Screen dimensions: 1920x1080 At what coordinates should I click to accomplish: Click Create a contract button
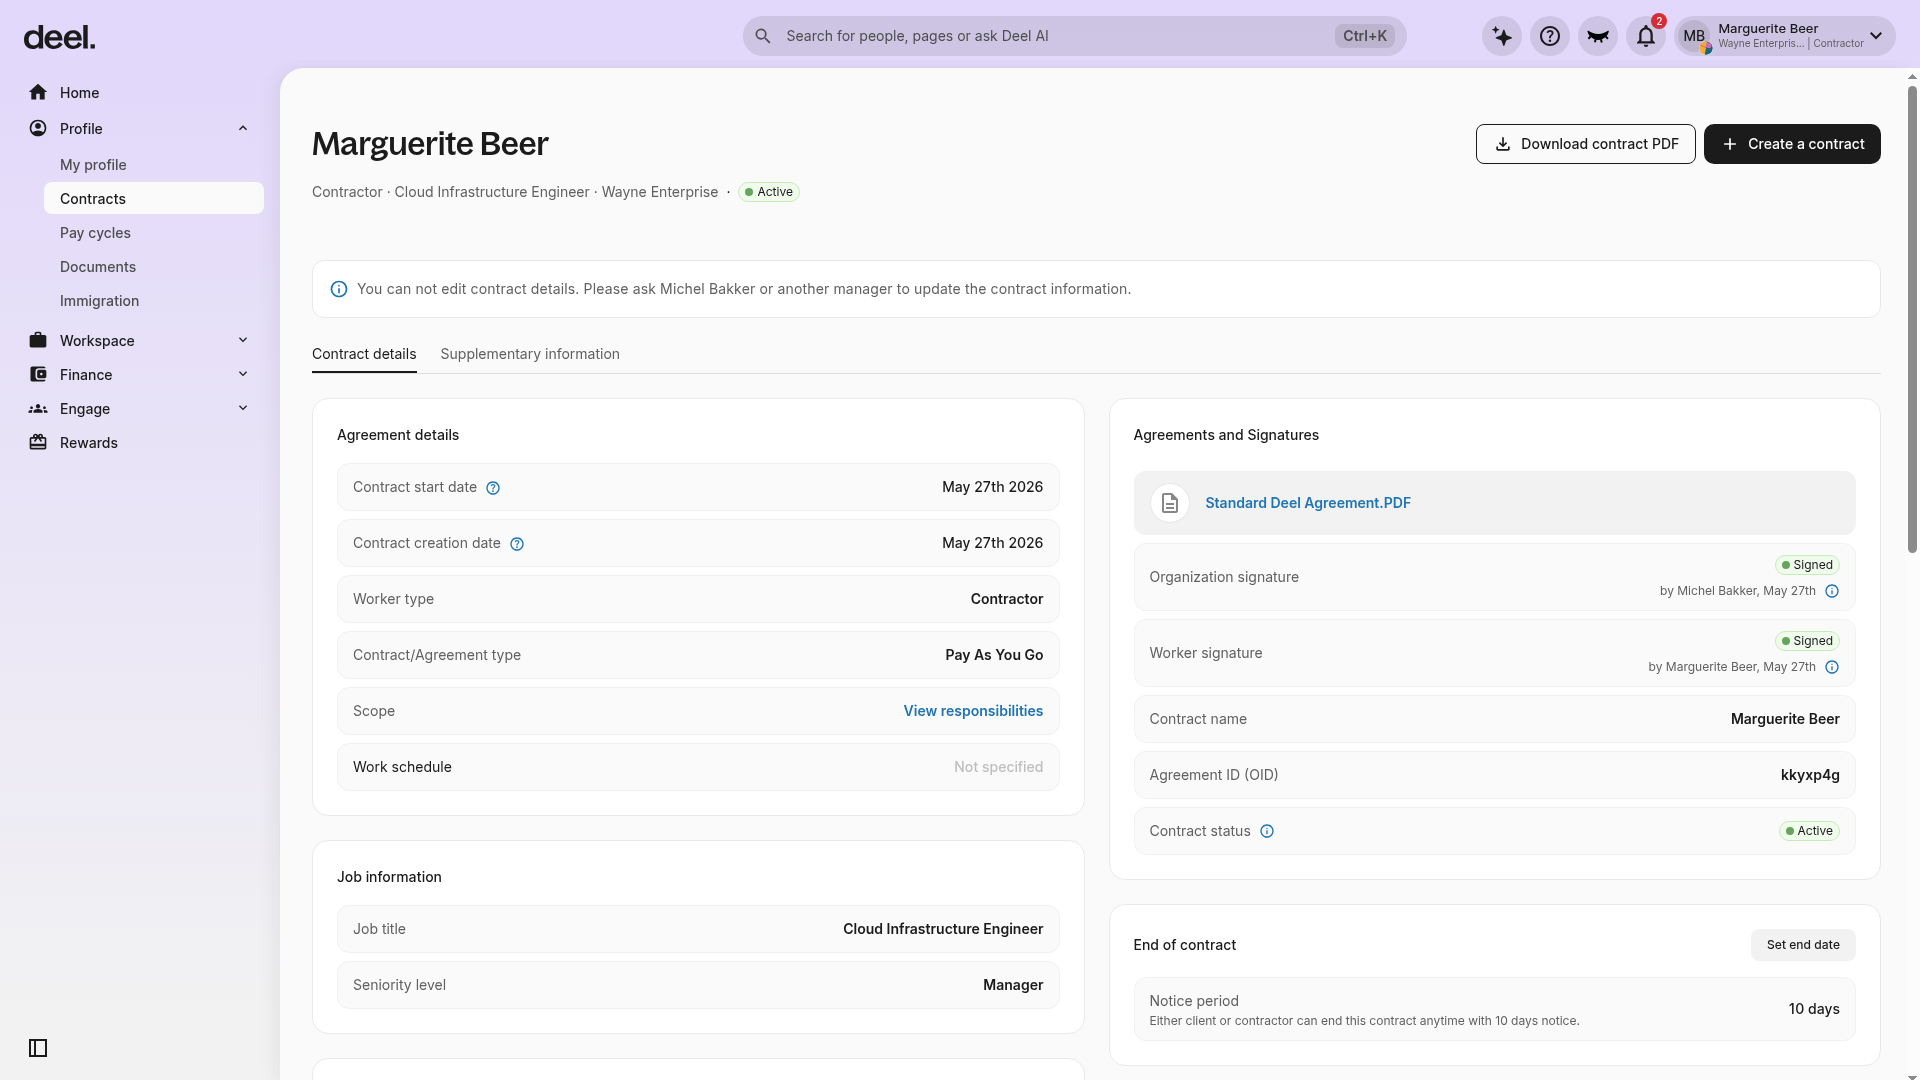1792,144
